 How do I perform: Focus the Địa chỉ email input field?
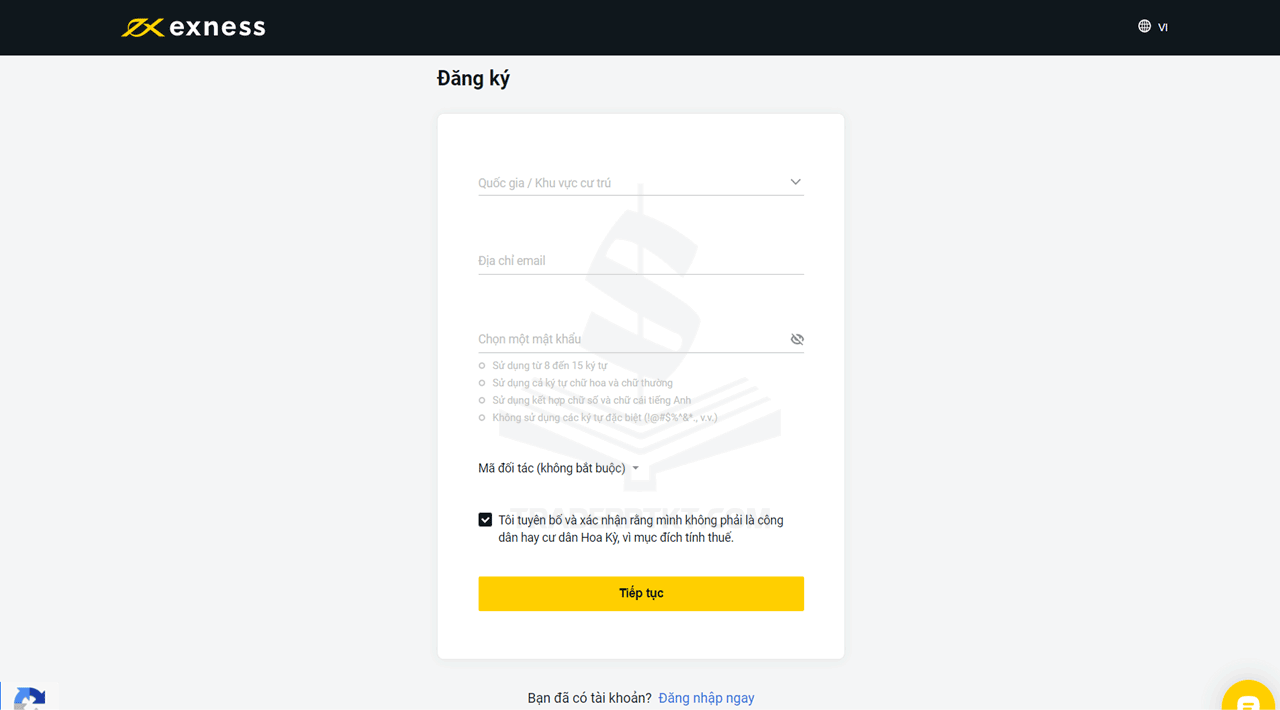tap(640, 261)
